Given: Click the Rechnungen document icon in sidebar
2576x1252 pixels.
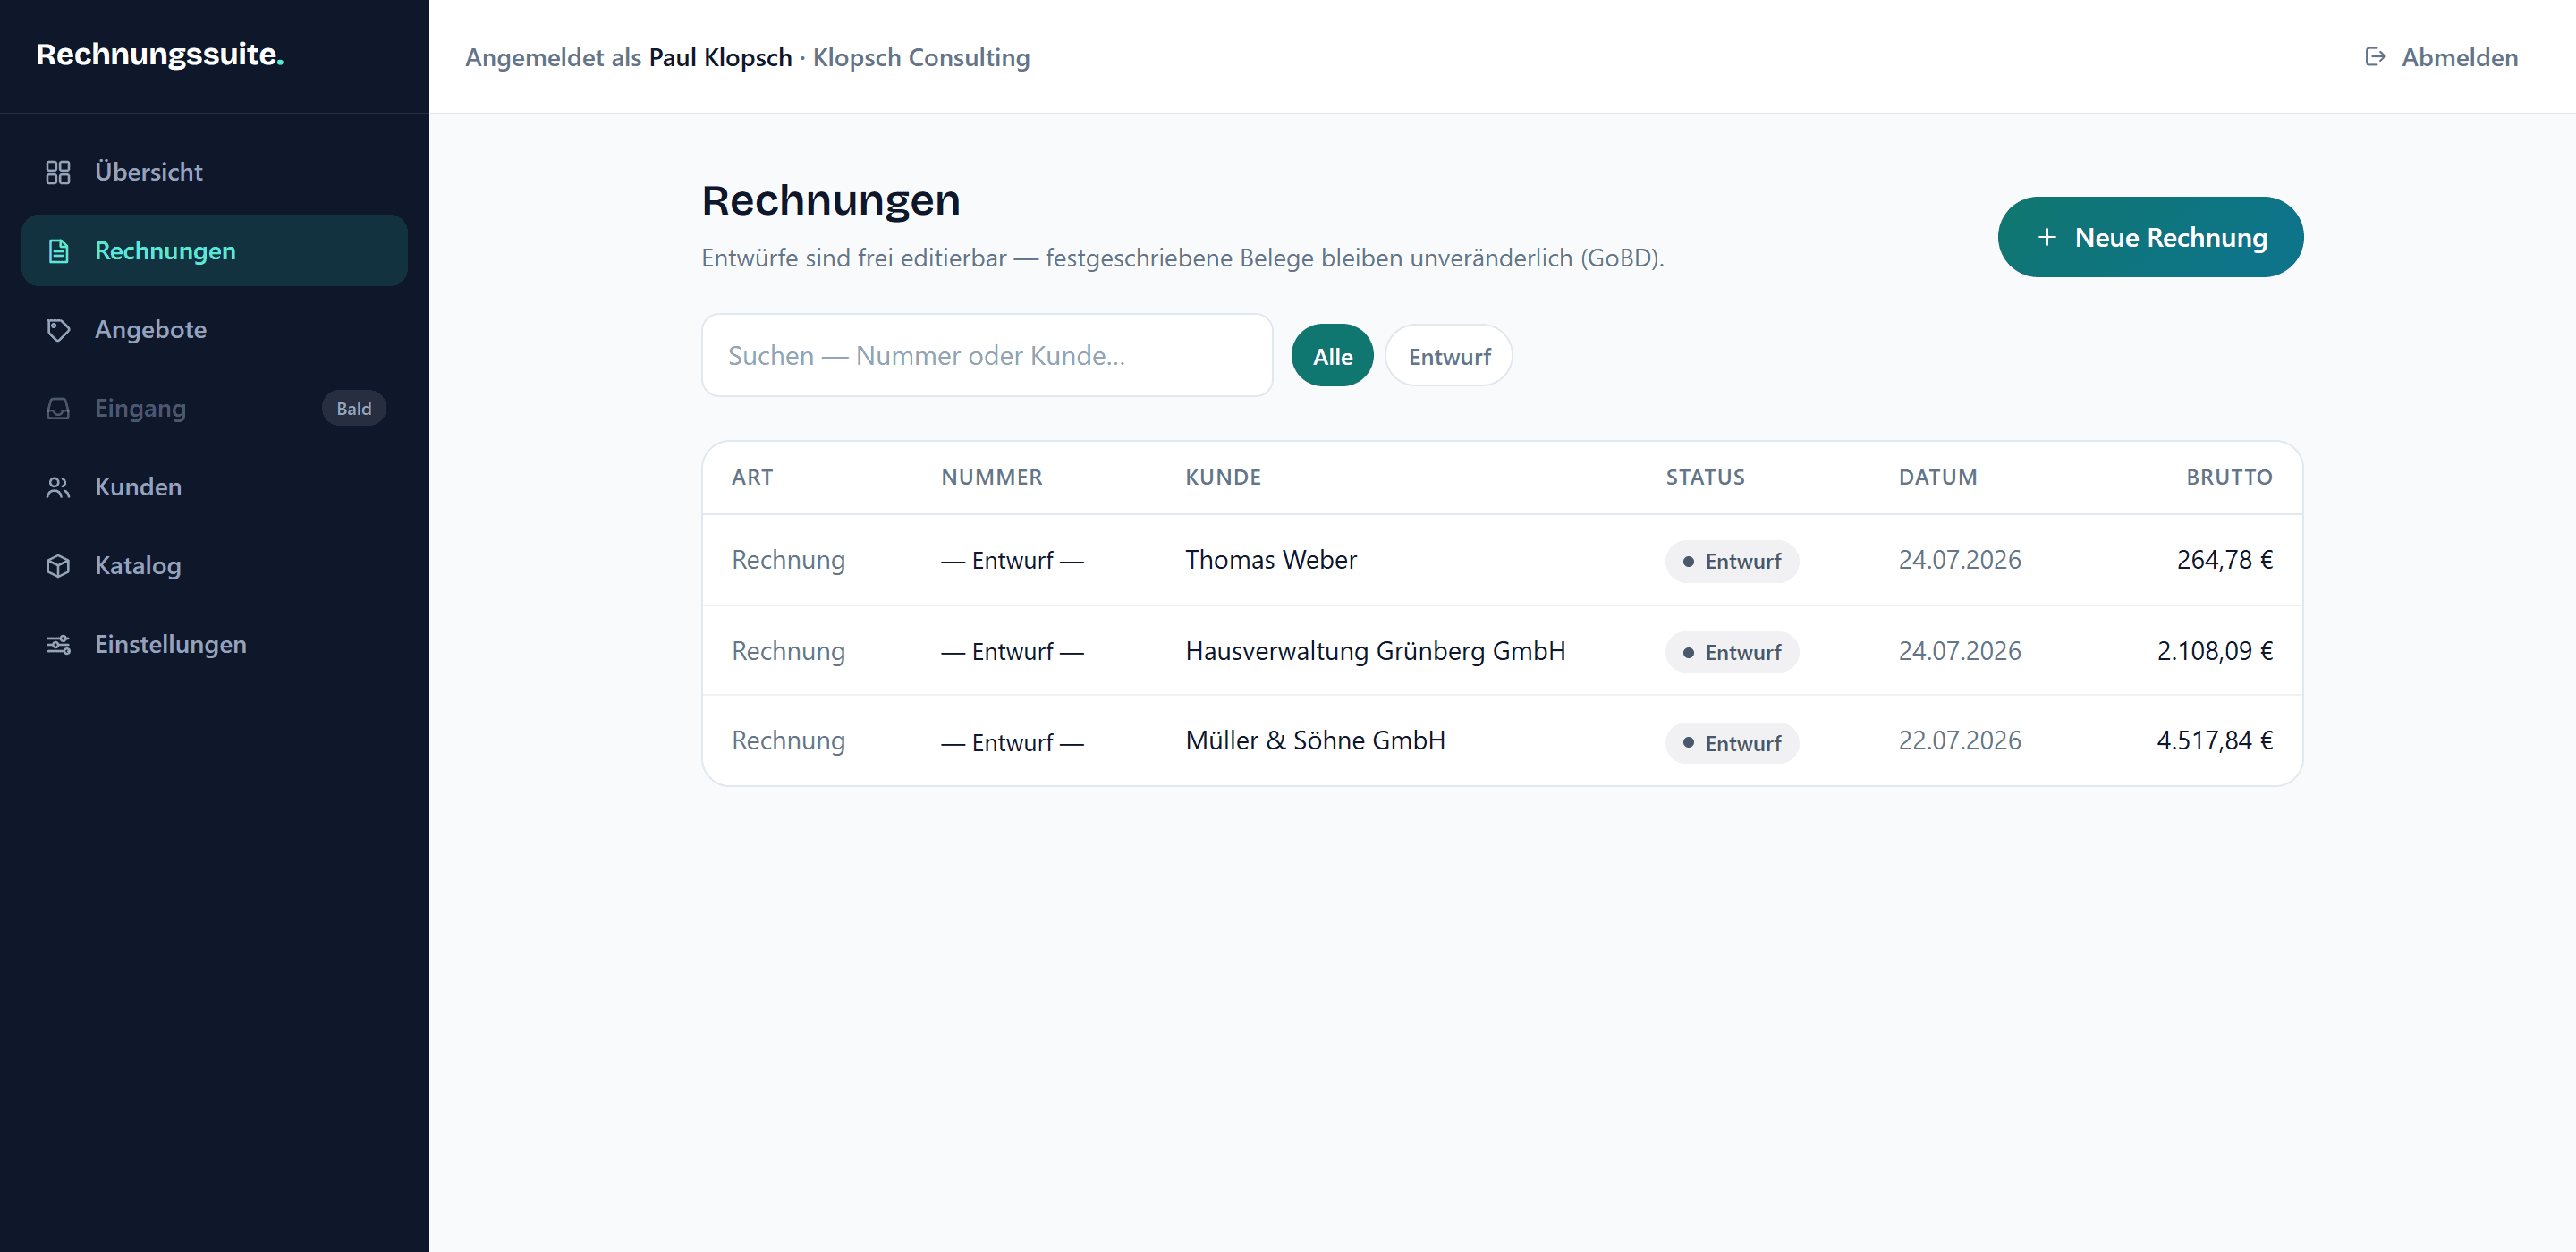Looking at the screenshot, I should (58, 251).
